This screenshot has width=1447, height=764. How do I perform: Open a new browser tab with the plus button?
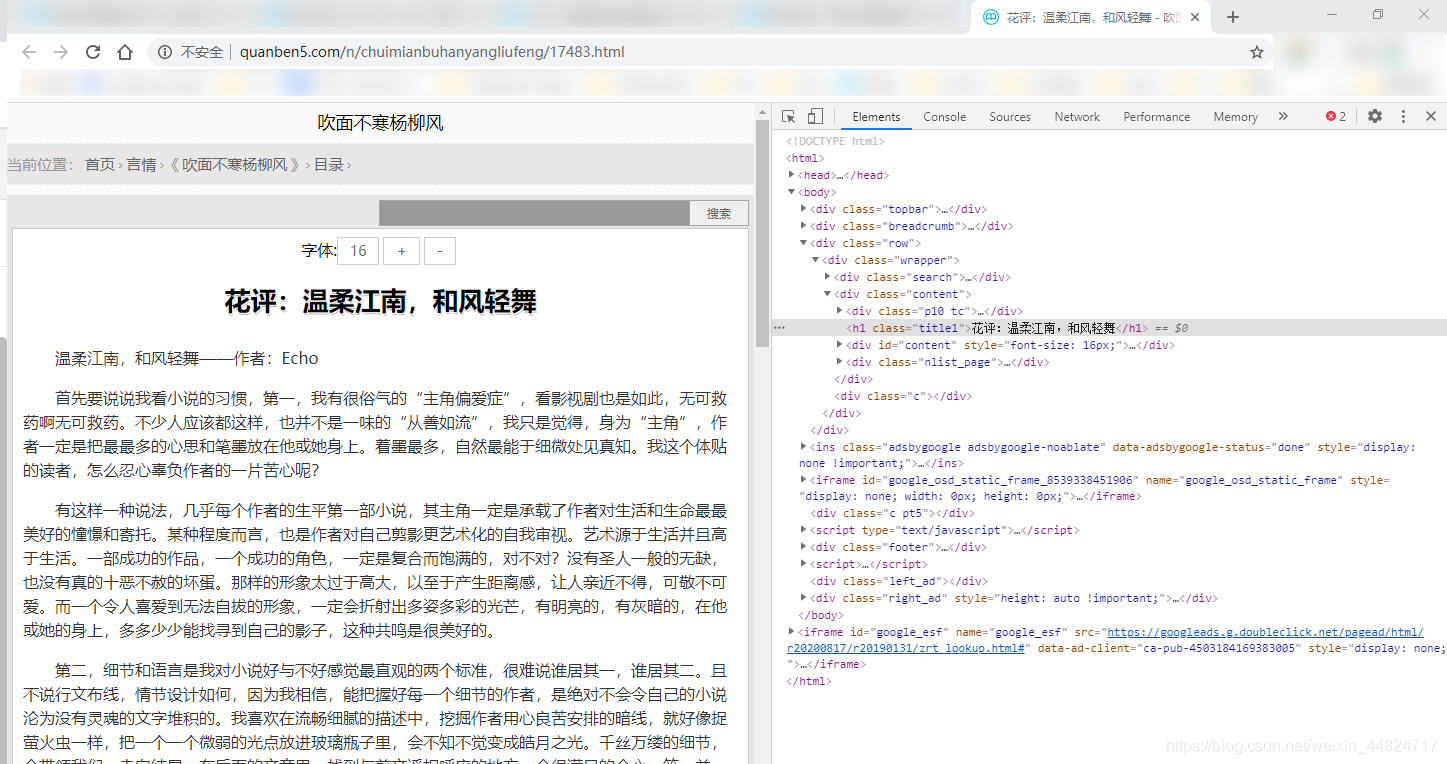point(1233,17)
